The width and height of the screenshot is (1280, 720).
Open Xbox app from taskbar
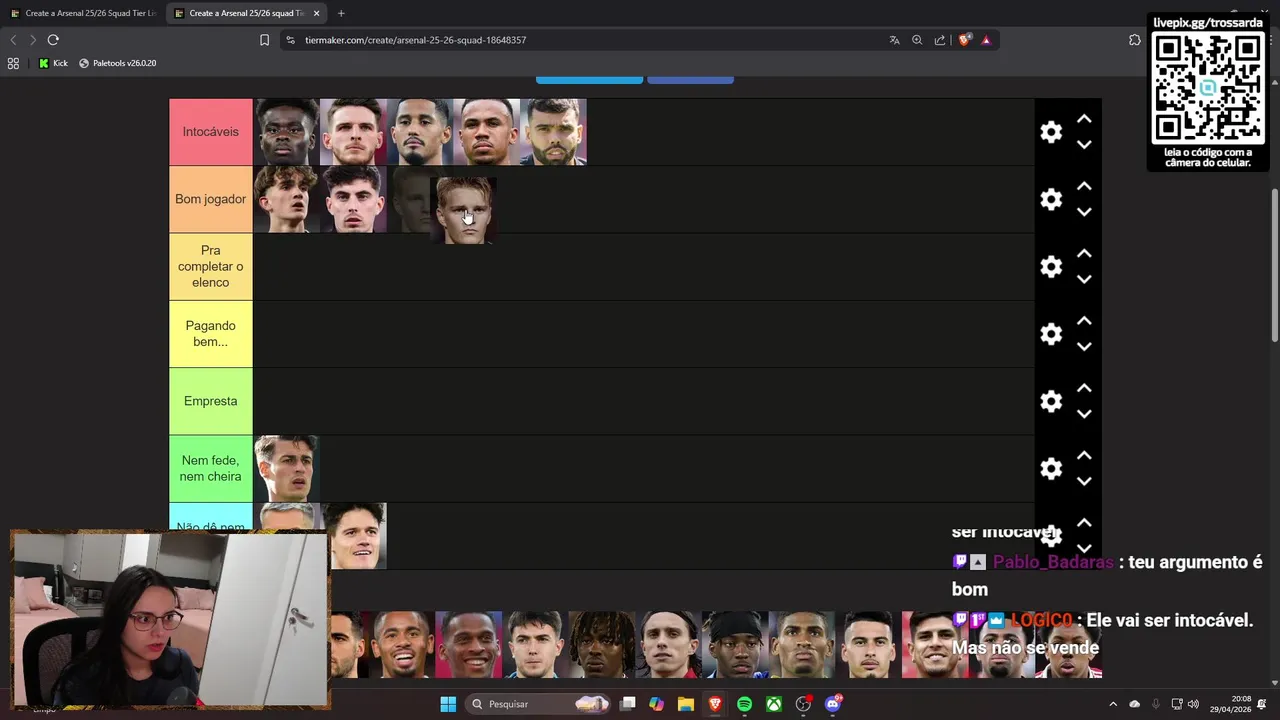pyautogui.click(x=774, y=704)
